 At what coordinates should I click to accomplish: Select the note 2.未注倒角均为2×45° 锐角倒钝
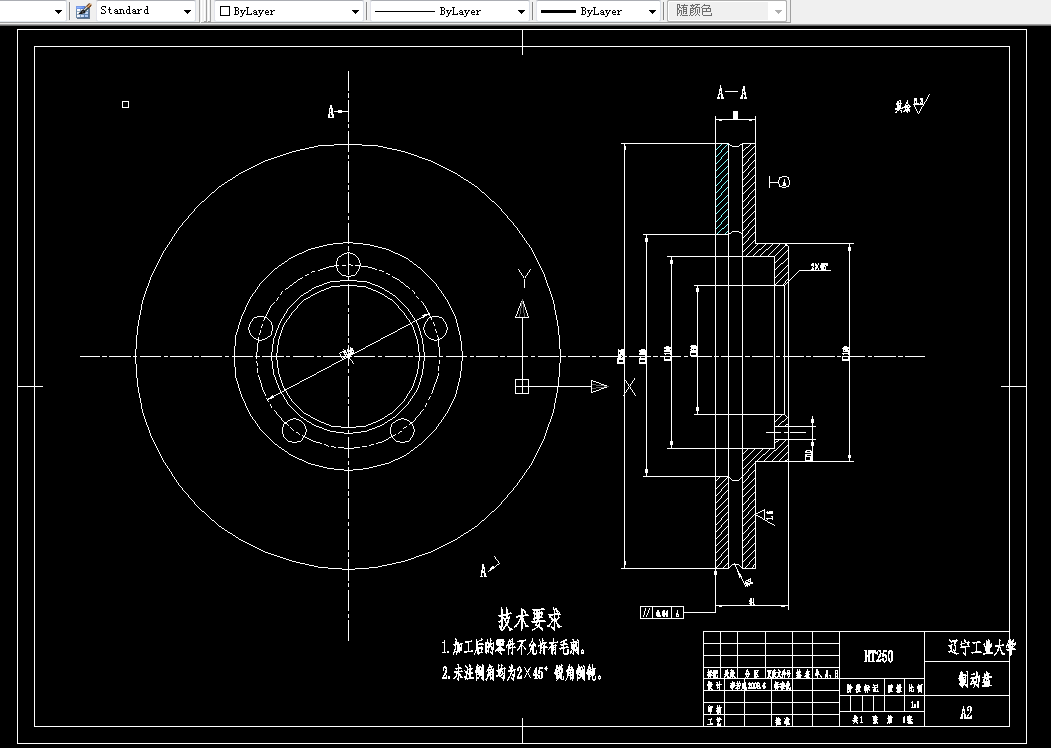coord(522,674)
